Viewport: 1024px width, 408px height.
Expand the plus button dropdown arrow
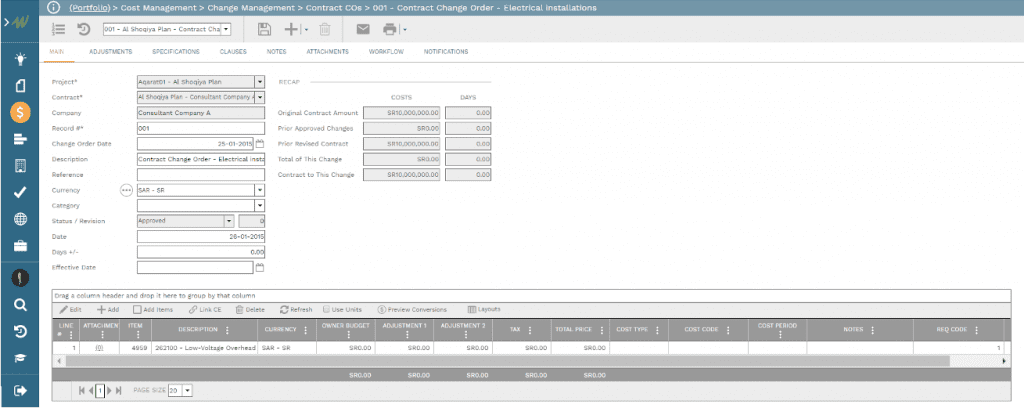point(306,30)
